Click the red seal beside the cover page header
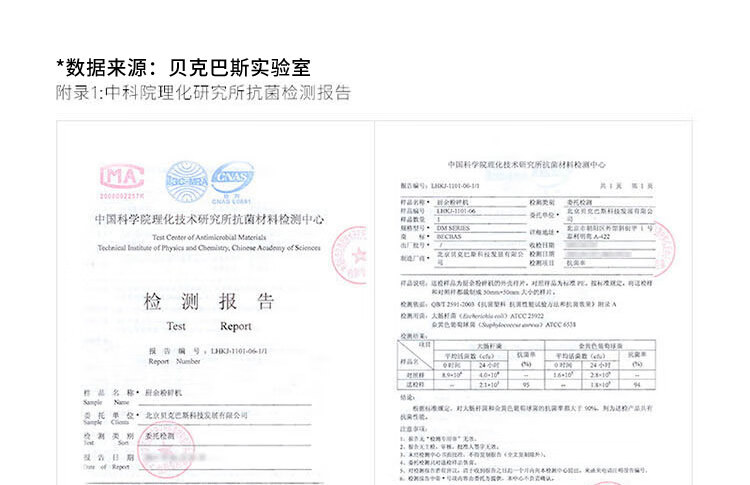The width and height of the screenshot is (750, 485). 349,255
